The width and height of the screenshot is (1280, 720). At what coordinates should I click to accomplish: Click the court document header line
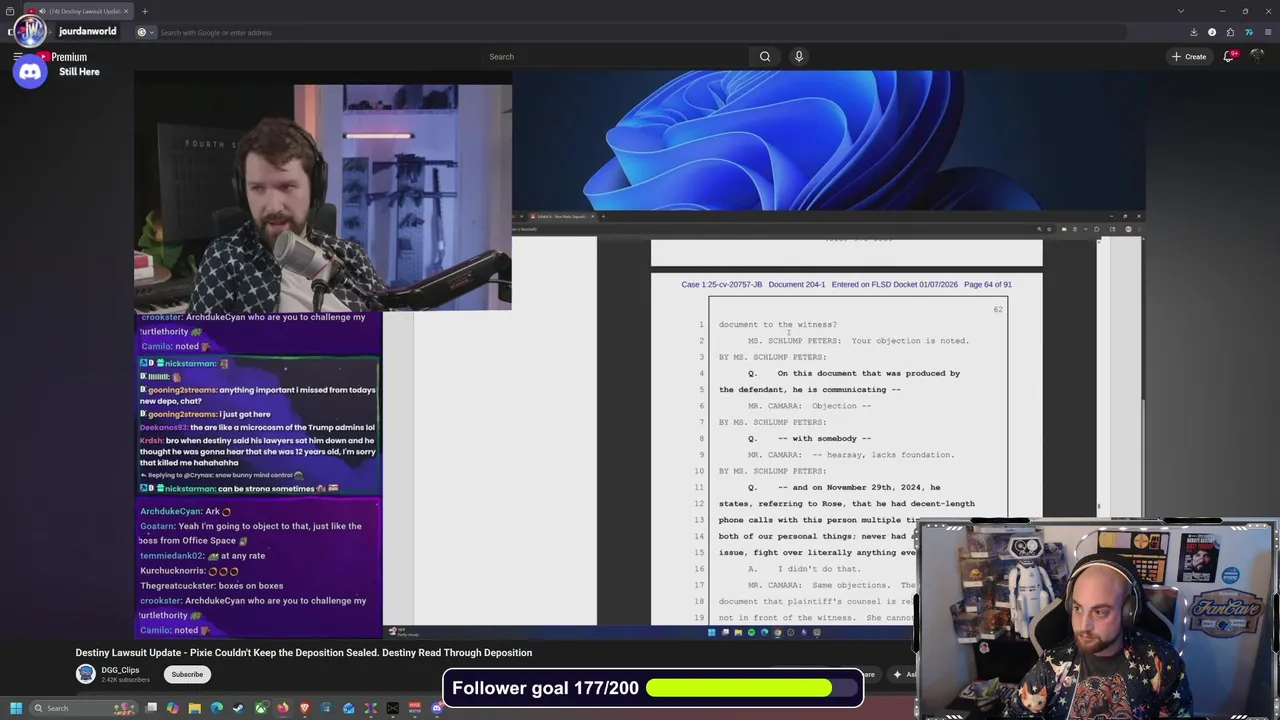(846, 284)
